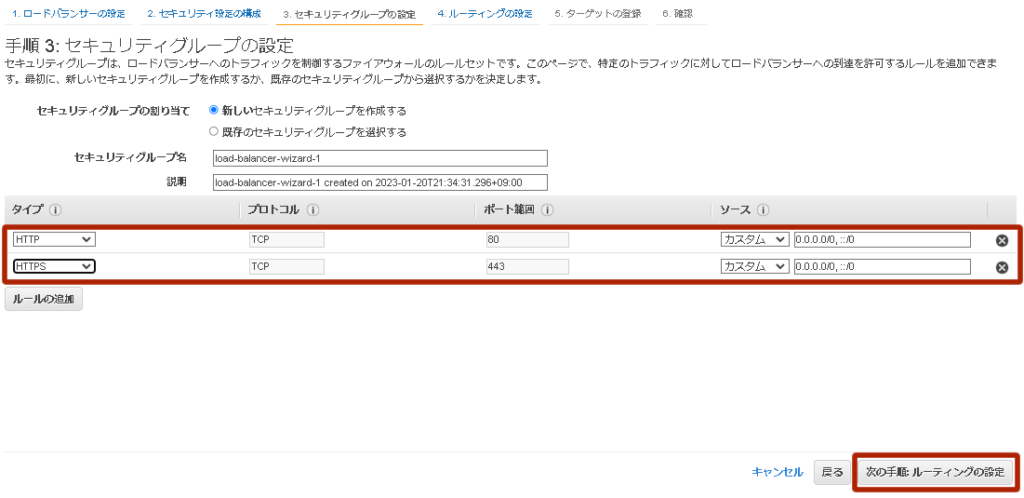Click info icon next to タイプ header
Image resolution: width=1024 pixels, height=498 pixels.
pyautogui.click(x=56, y=210)
